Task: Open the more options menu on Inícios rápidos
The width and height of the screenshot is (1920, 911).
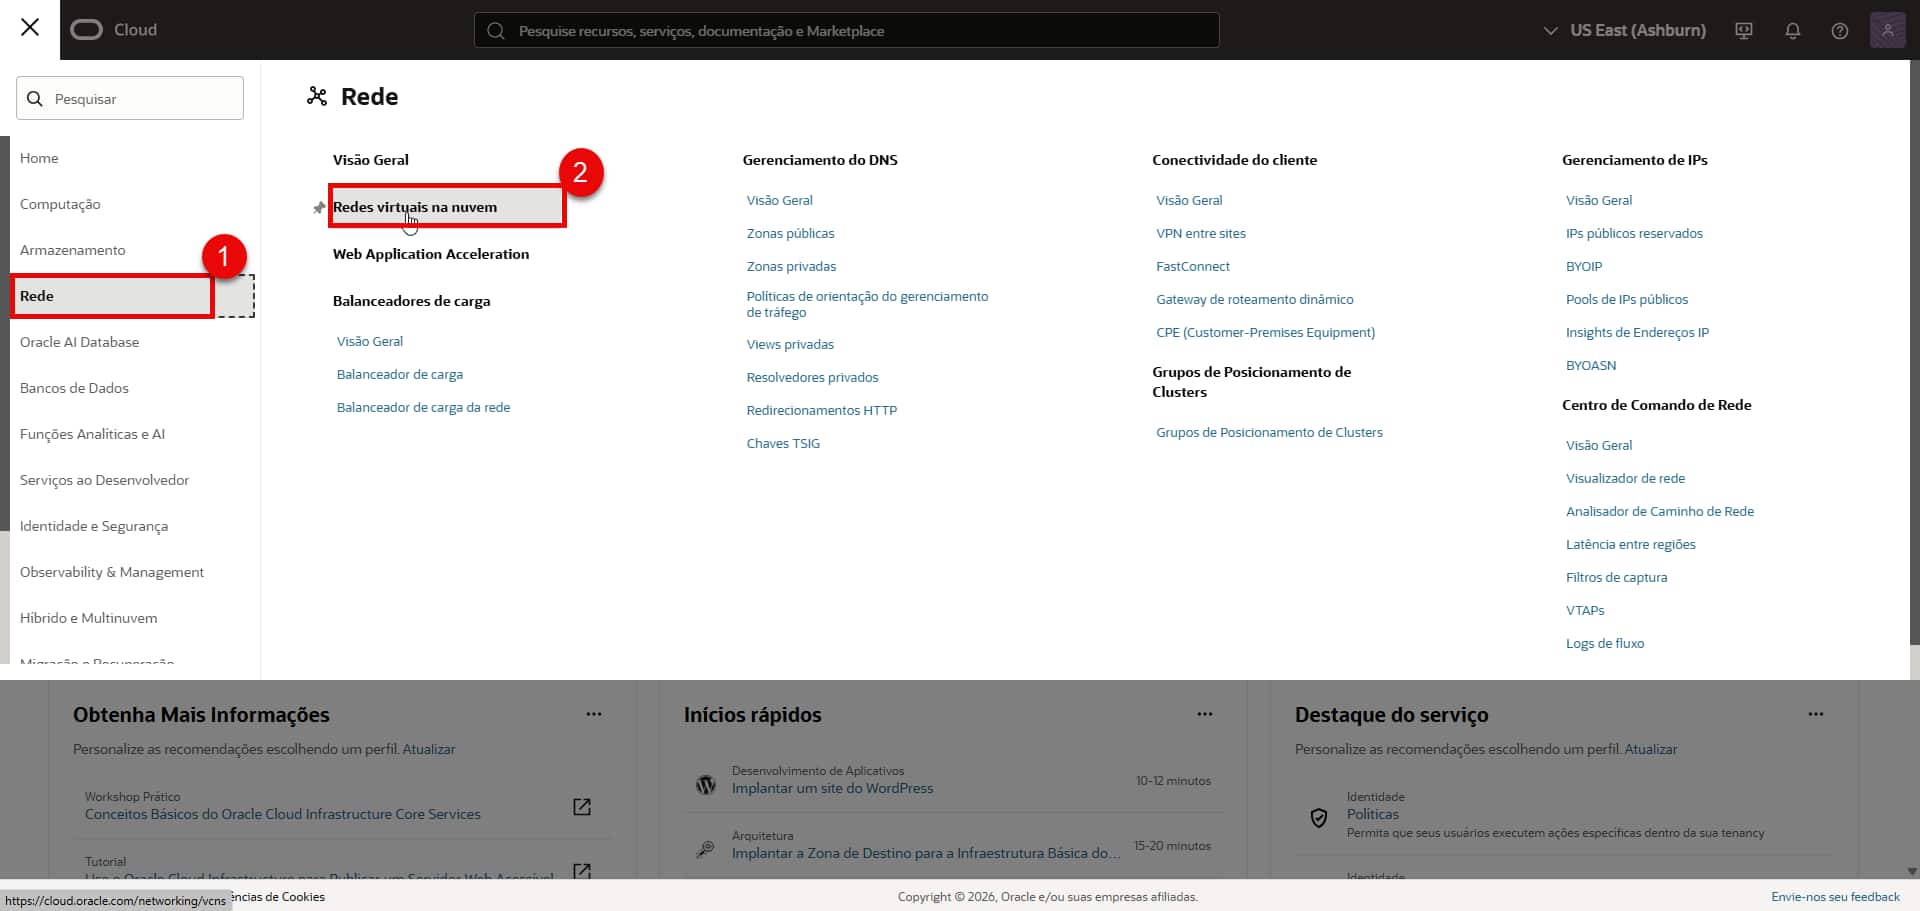Action: 1205,714
